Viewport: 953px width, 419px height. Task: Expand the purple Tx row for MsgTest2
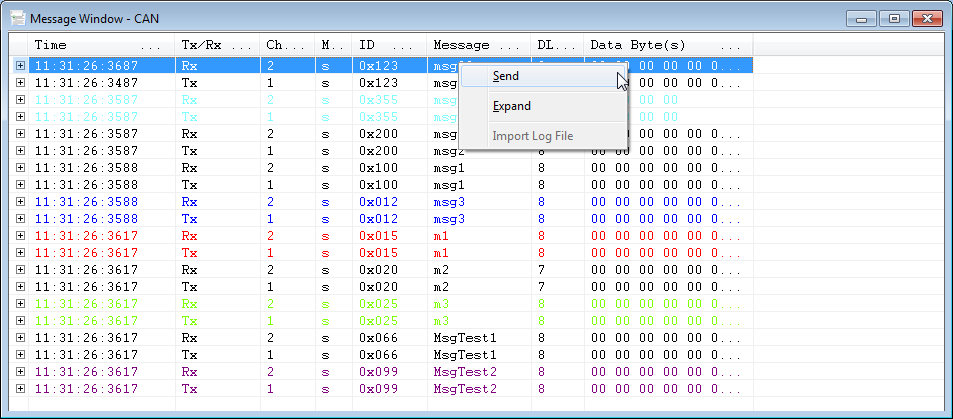click(x=20, y=389)
